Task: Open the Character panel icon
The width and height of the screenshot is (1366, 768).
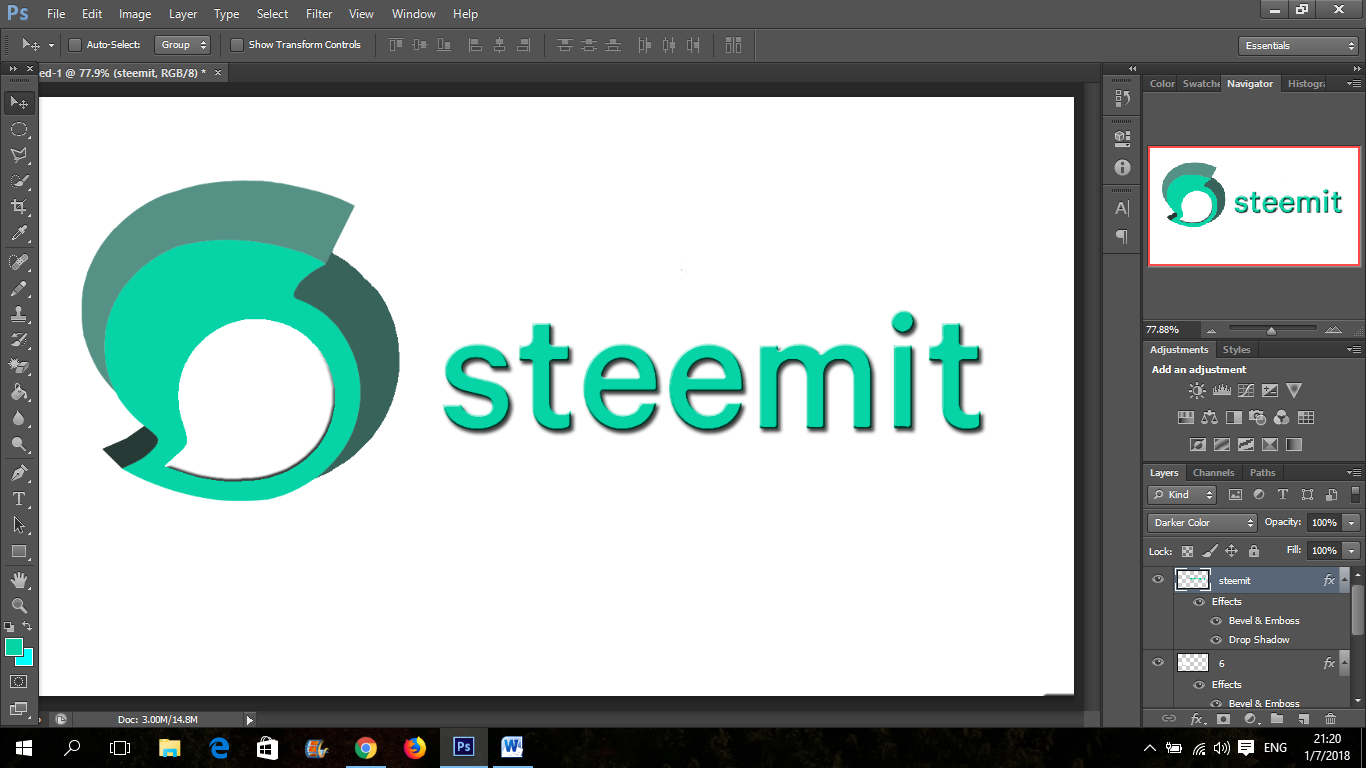Action: pos(1122,208)
